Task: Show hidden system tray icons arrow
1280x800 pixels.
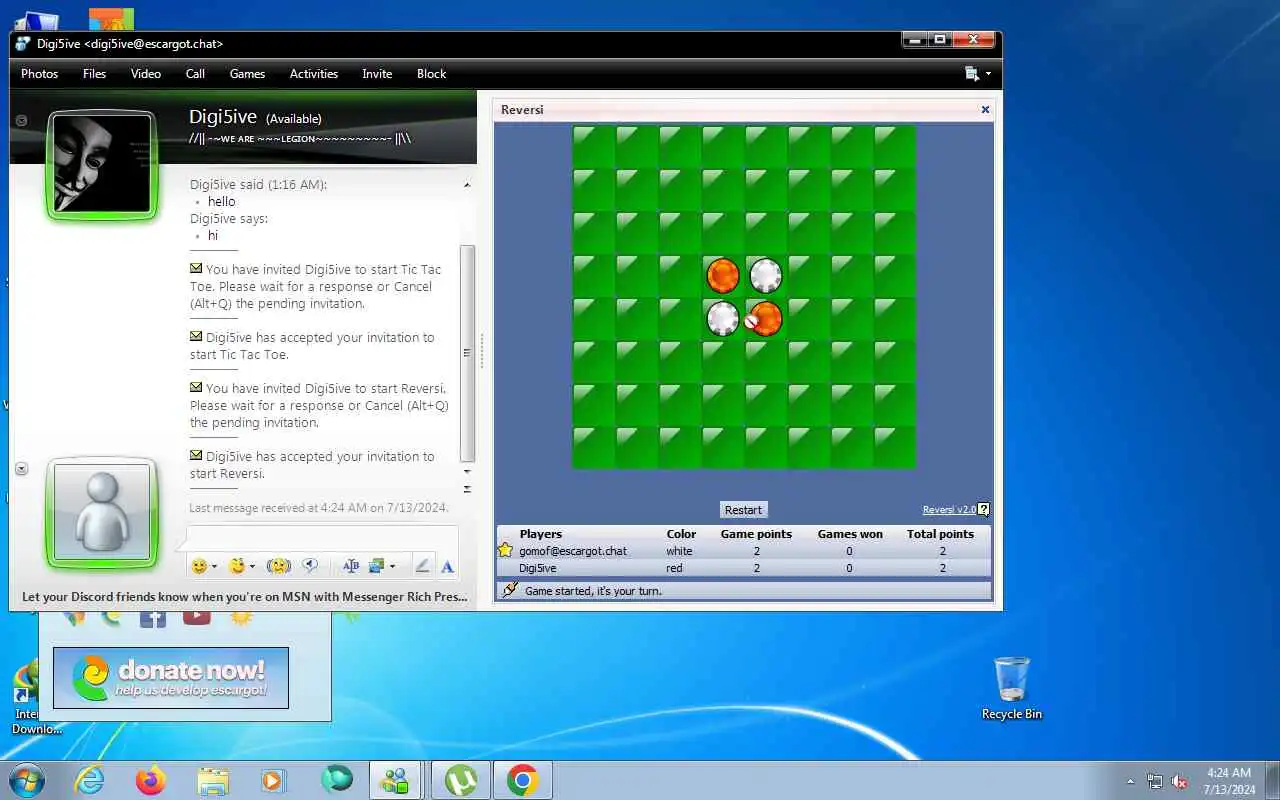Action: [x=1130, y=781]
